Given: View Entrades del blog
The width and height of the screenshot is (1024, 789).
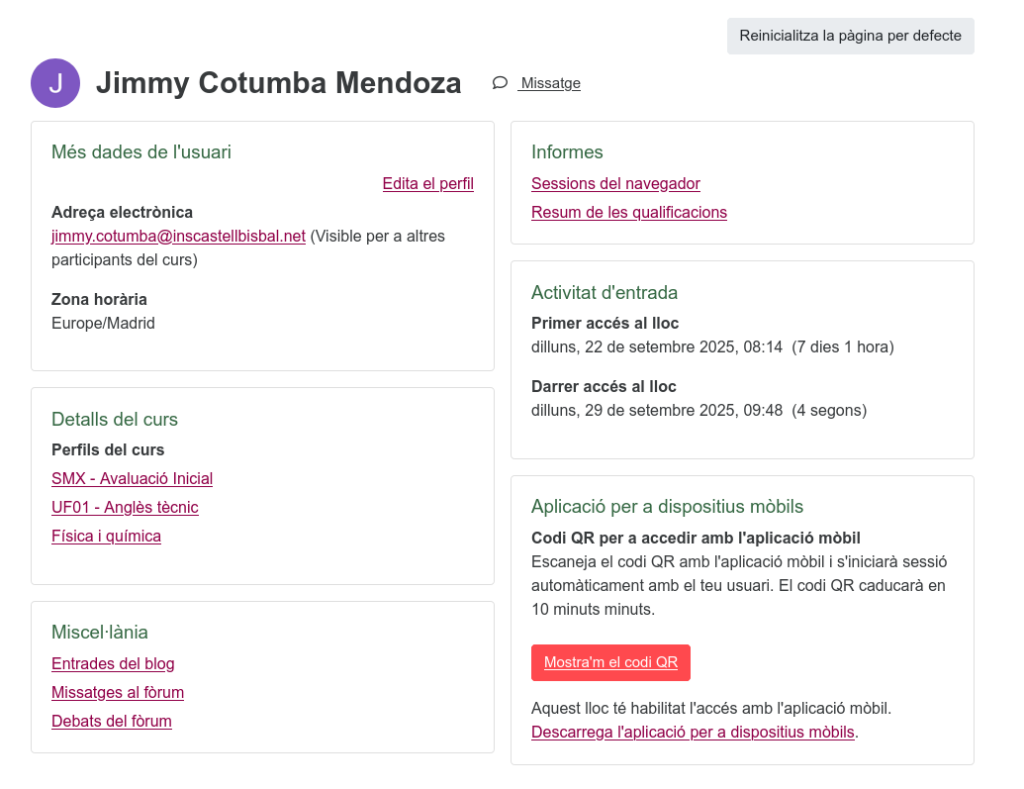Looking at the screenshot, I should tap(113, 663).
